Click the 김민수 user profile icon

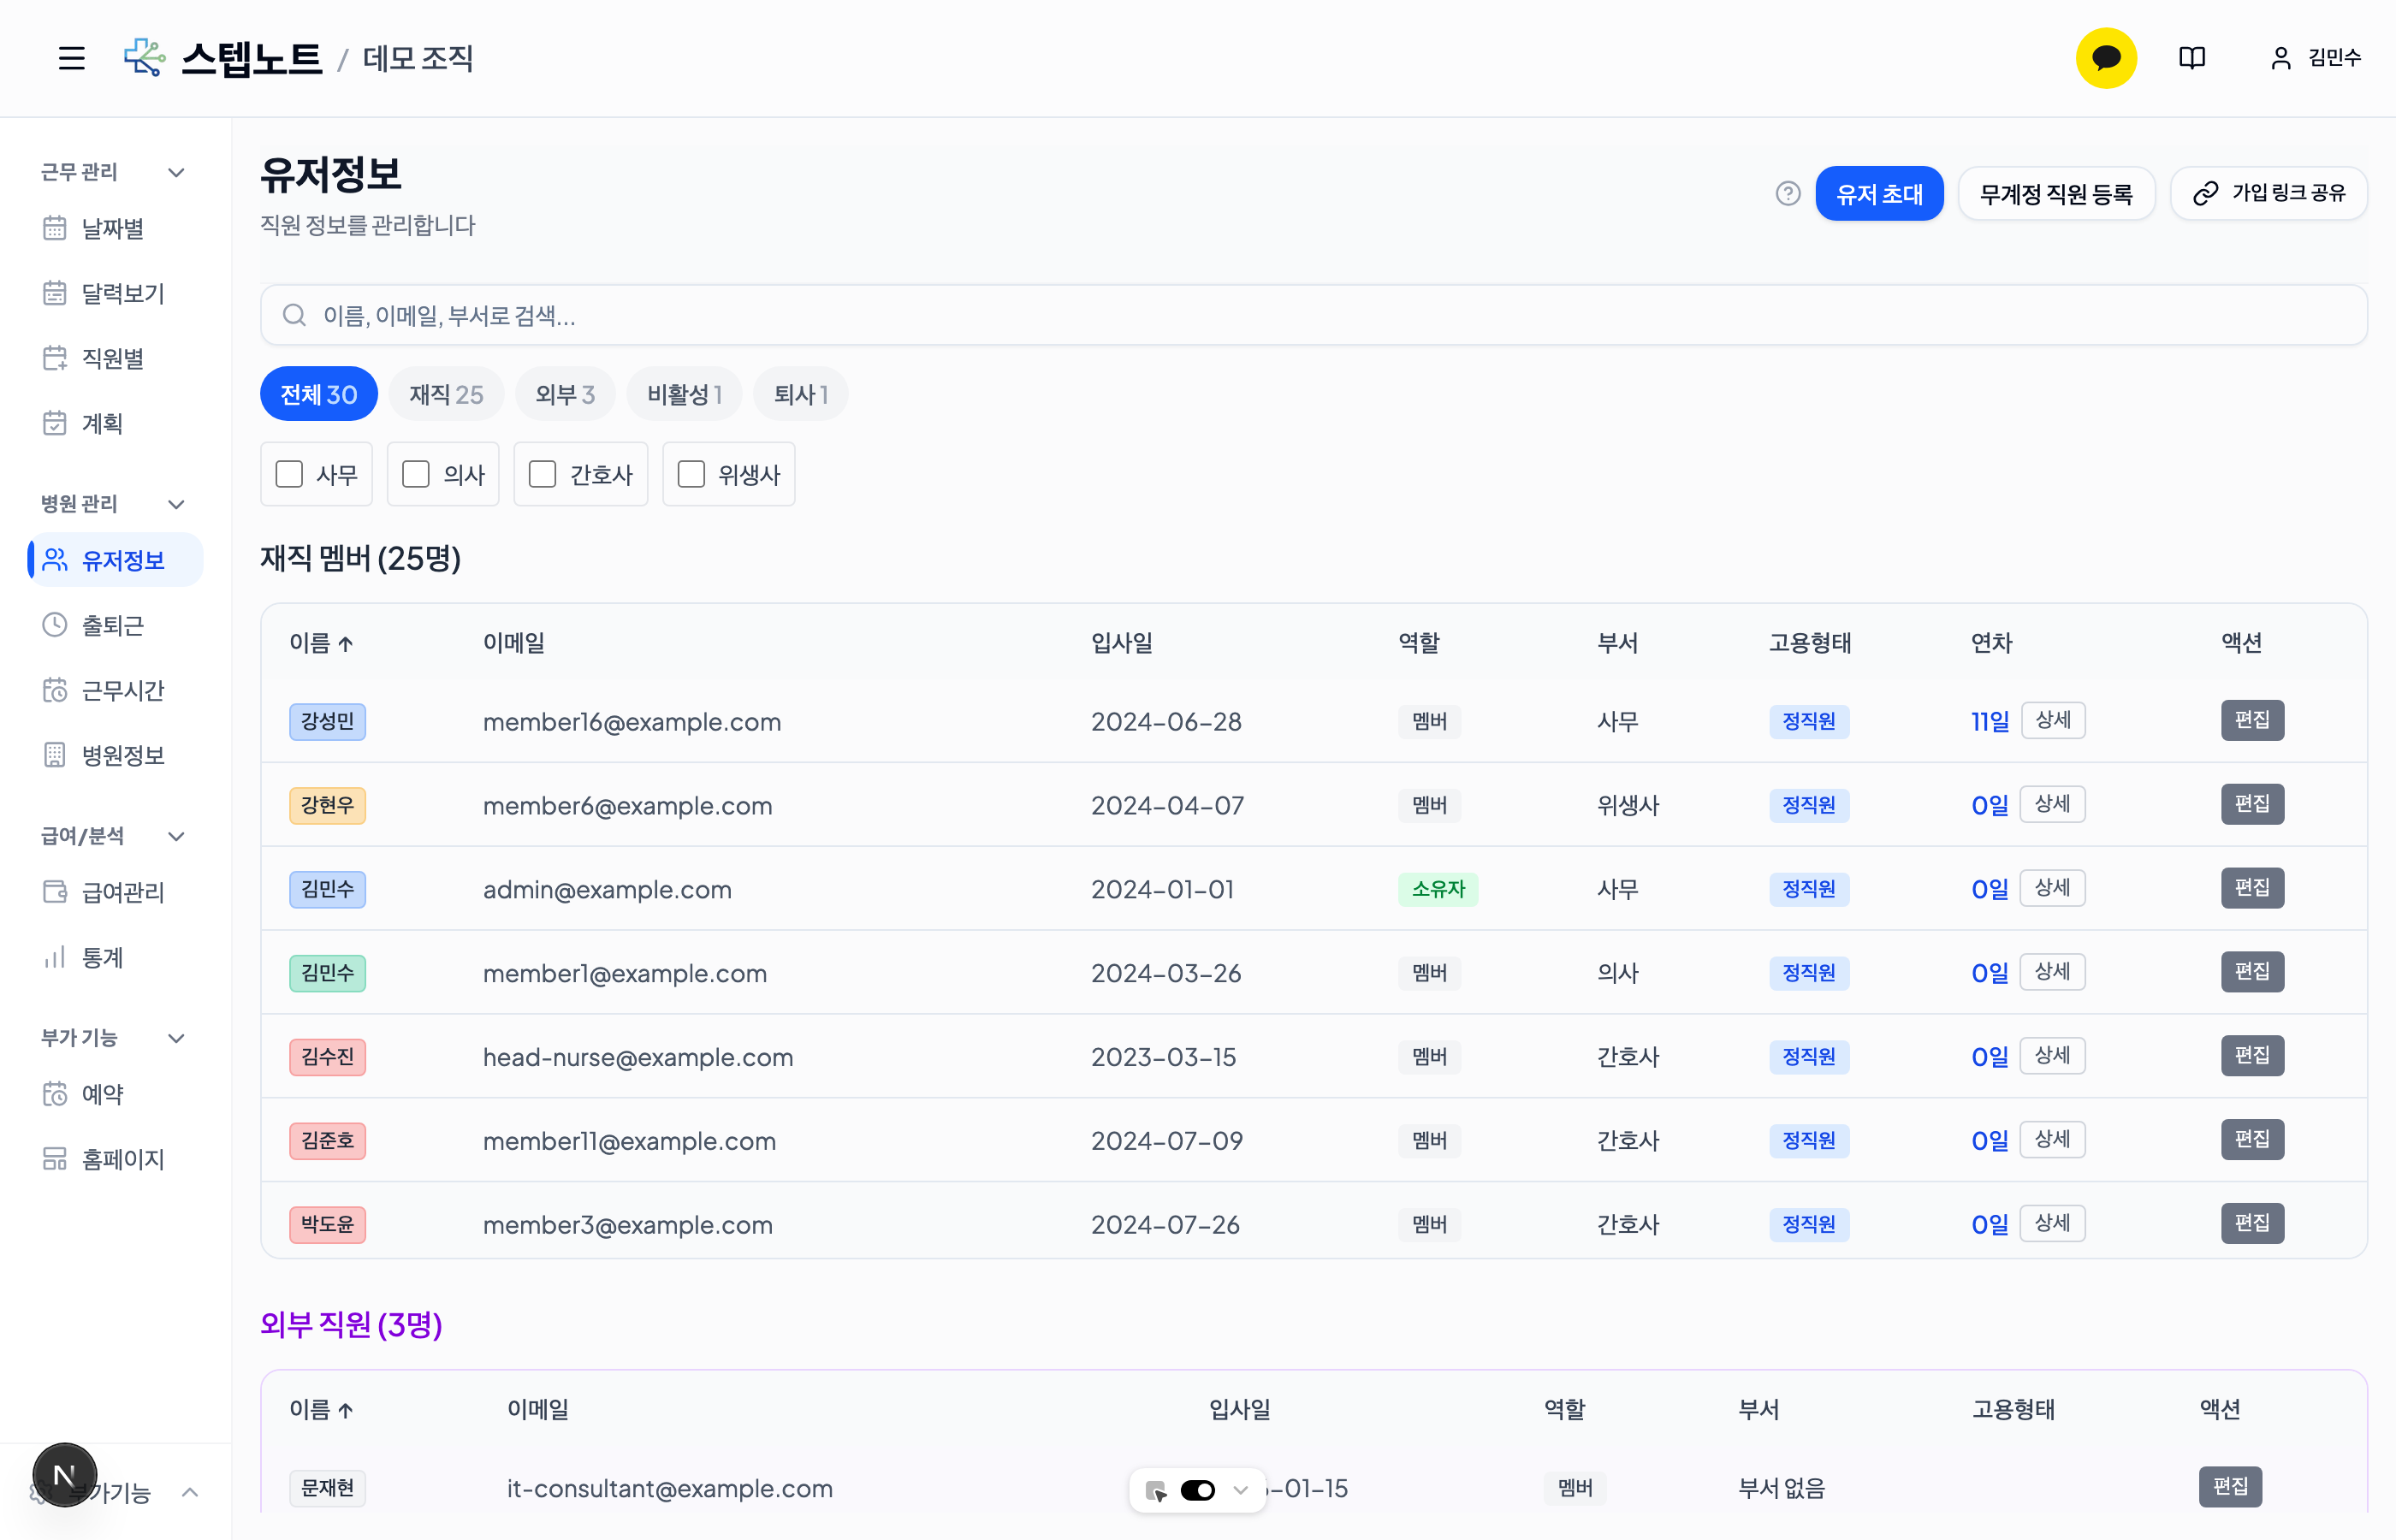point(2281,58)
